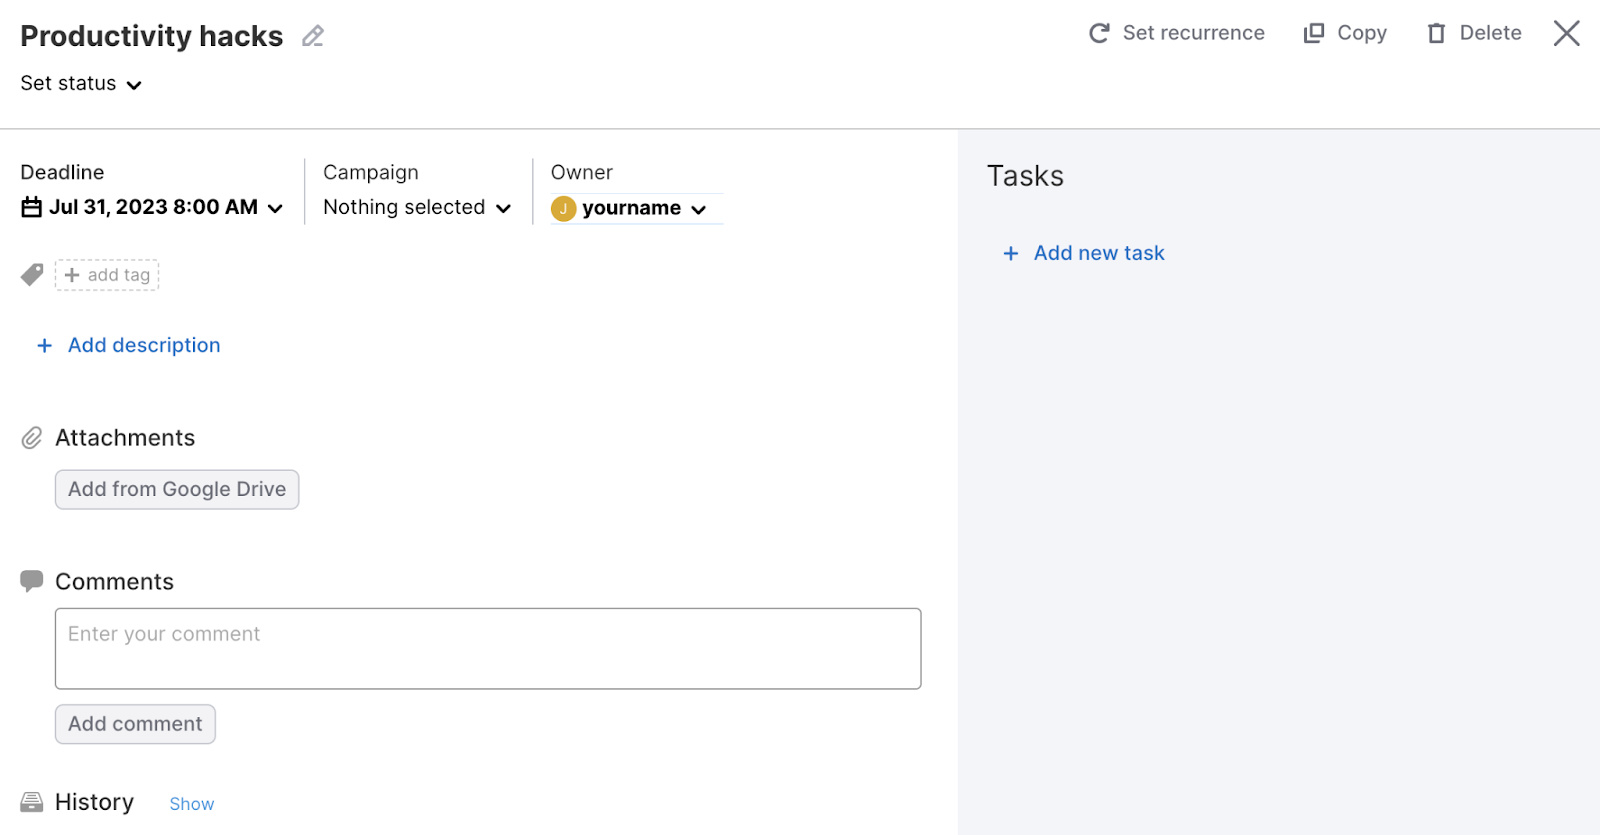Click the paperclip Attachments icon
The image size is (1600, 835).
[32, 438]
